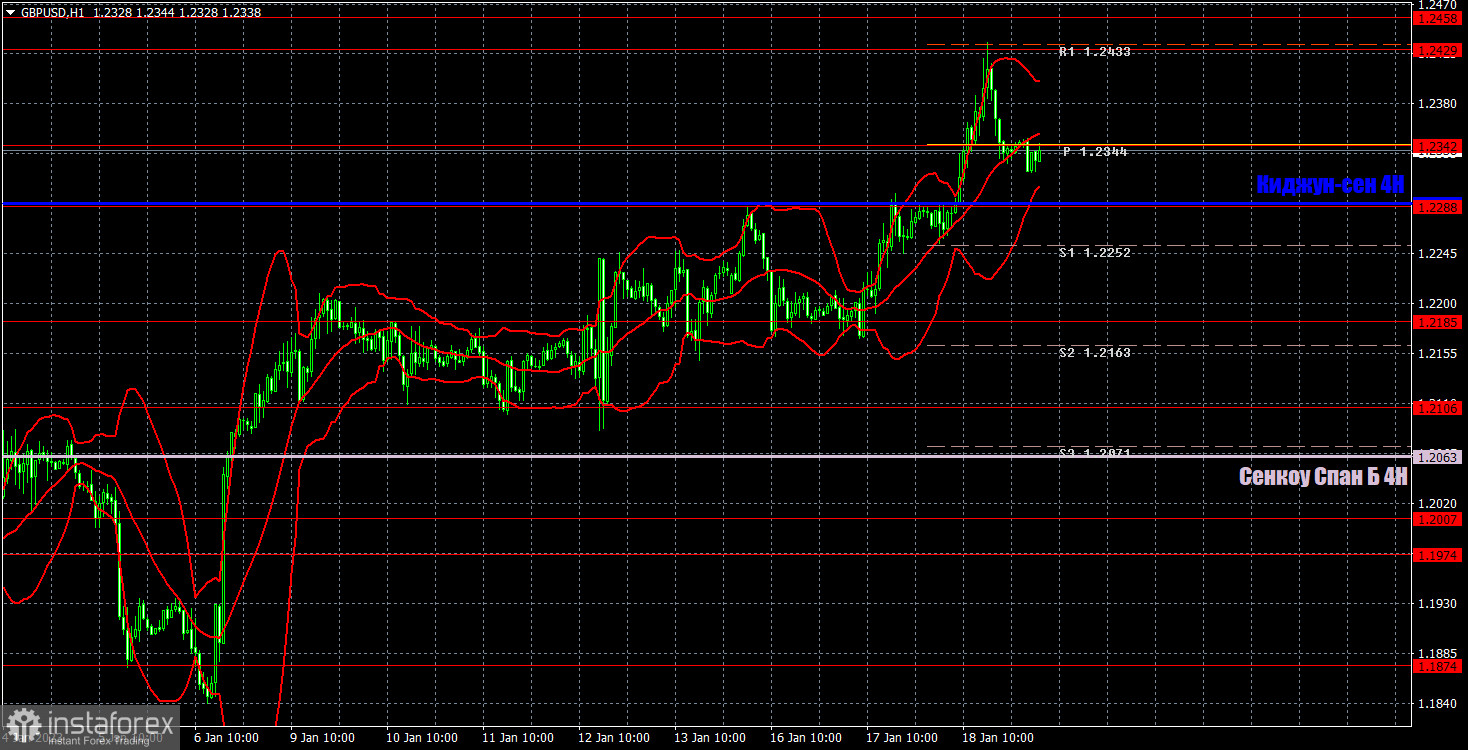
Task: Click the 1.2288 price tag on axis
Action: (1437, 206)
